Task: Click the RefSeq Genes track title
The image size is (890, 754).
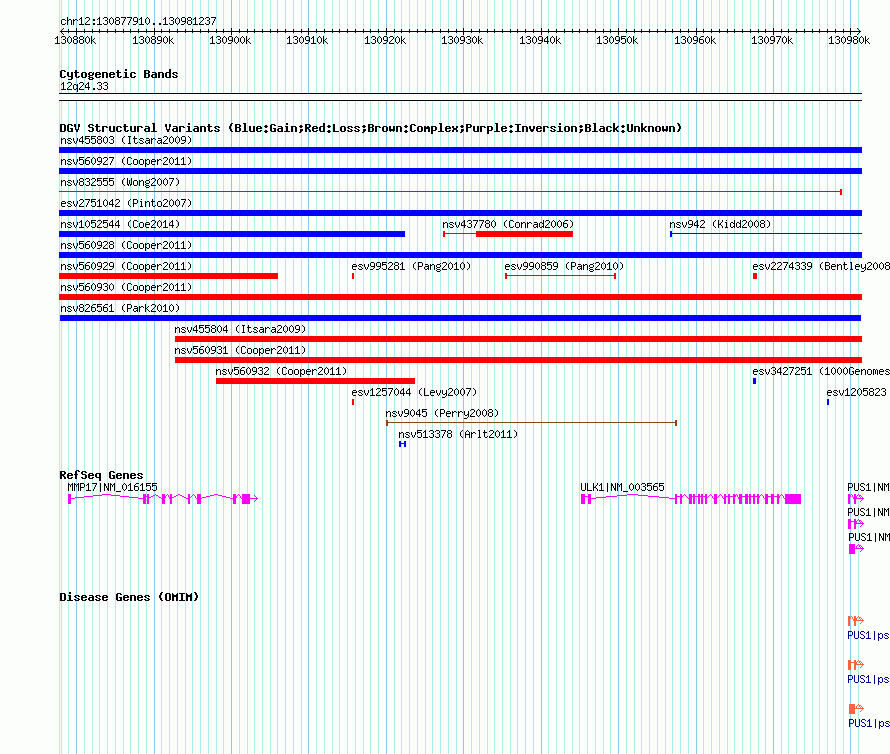Action: [101, 475]
